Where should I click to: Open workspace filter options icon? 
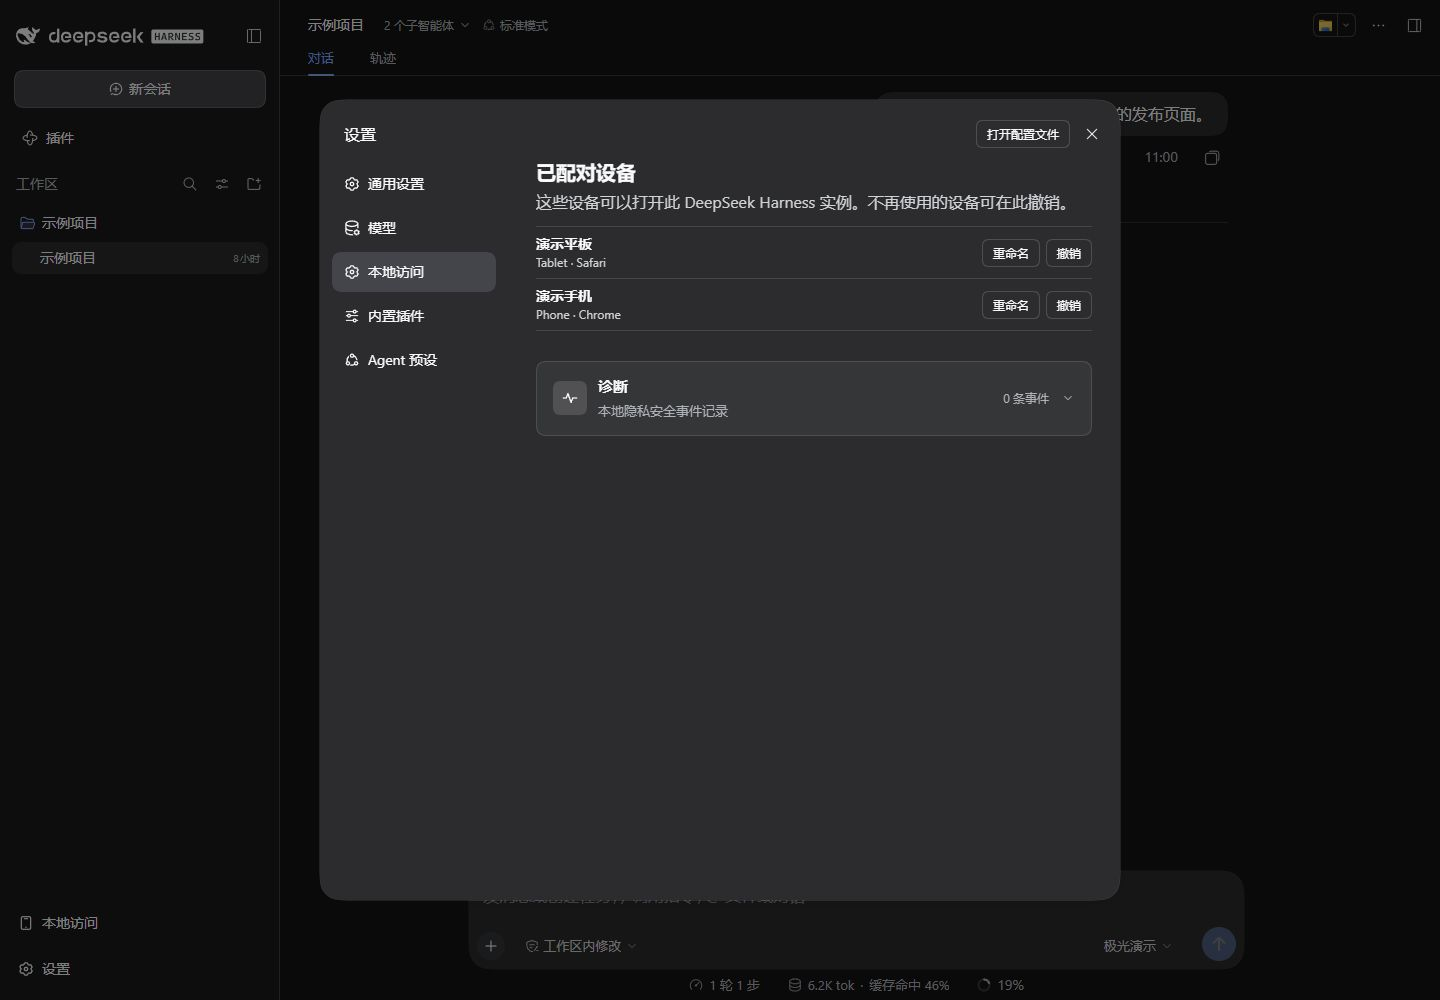tap(222, 184)
